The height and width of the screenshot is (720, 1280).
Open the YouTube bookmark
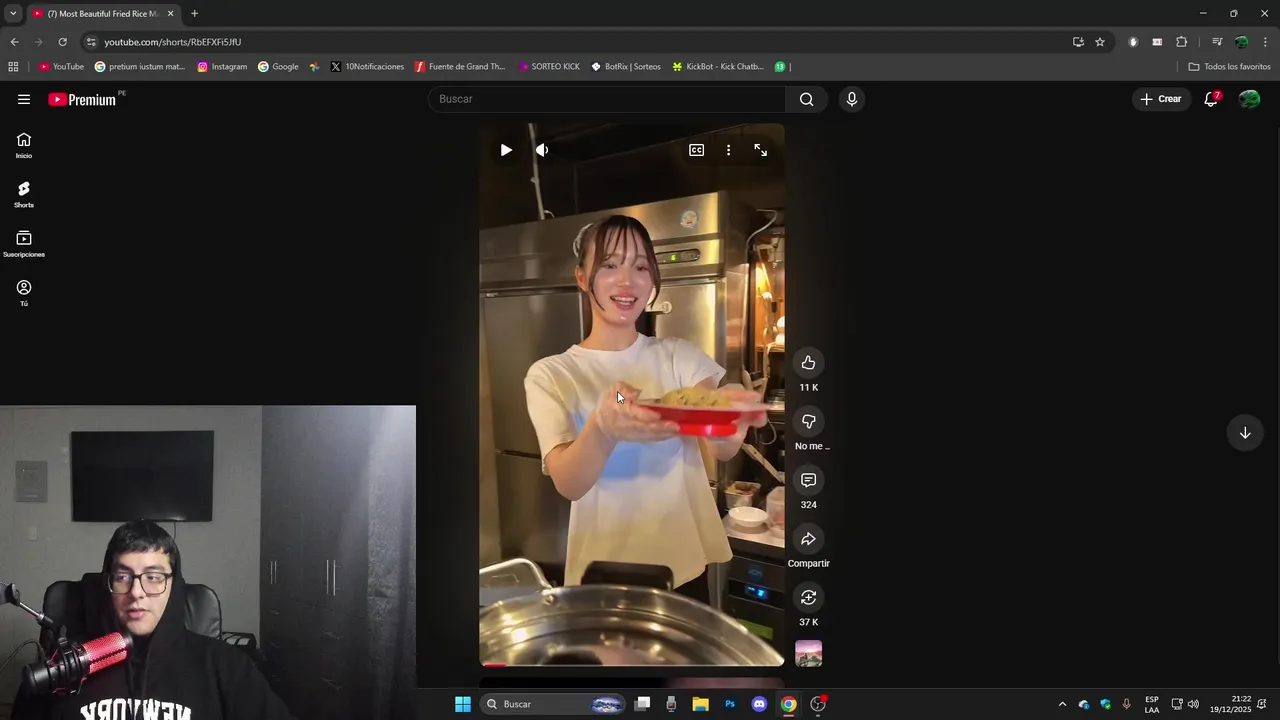(61, 67)
